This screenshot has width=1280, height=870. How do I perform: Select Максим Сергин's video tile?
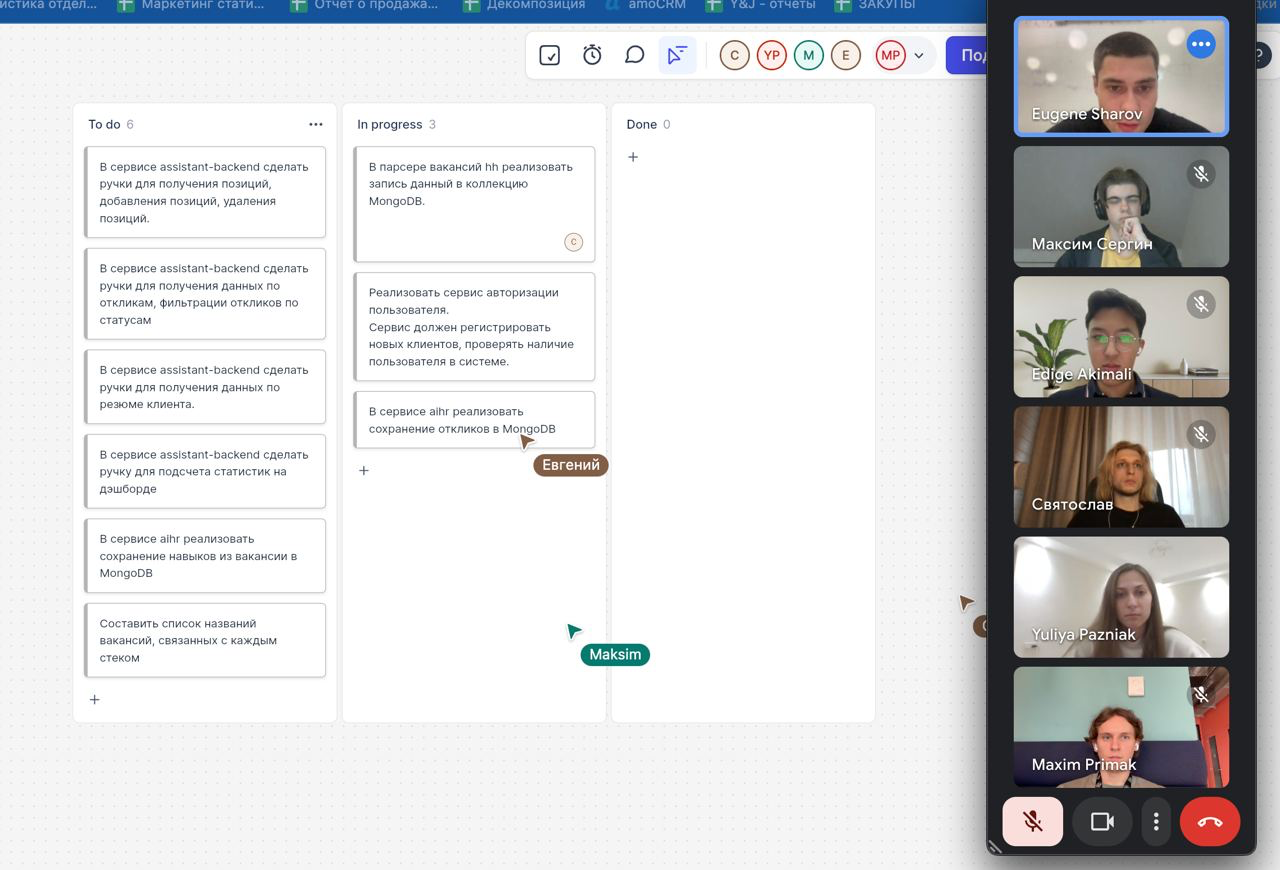coord(1121,207)
